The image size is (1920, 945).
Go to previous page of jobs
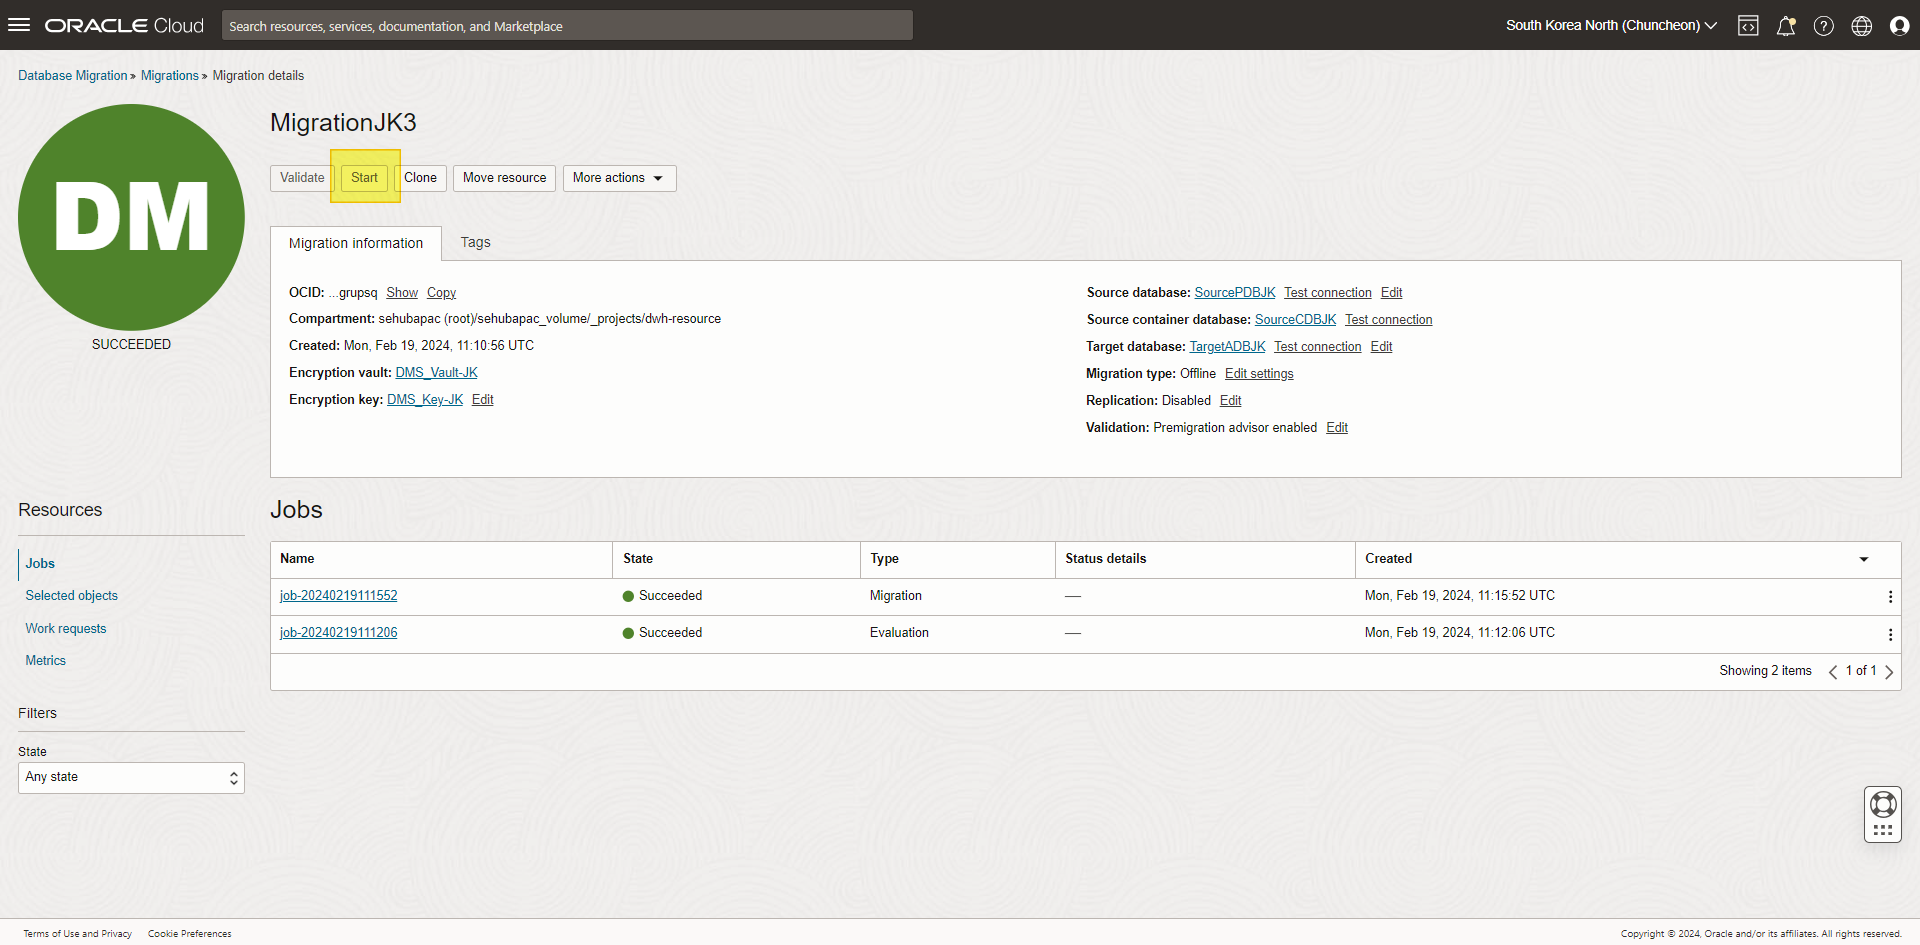tap(1833, 672)
